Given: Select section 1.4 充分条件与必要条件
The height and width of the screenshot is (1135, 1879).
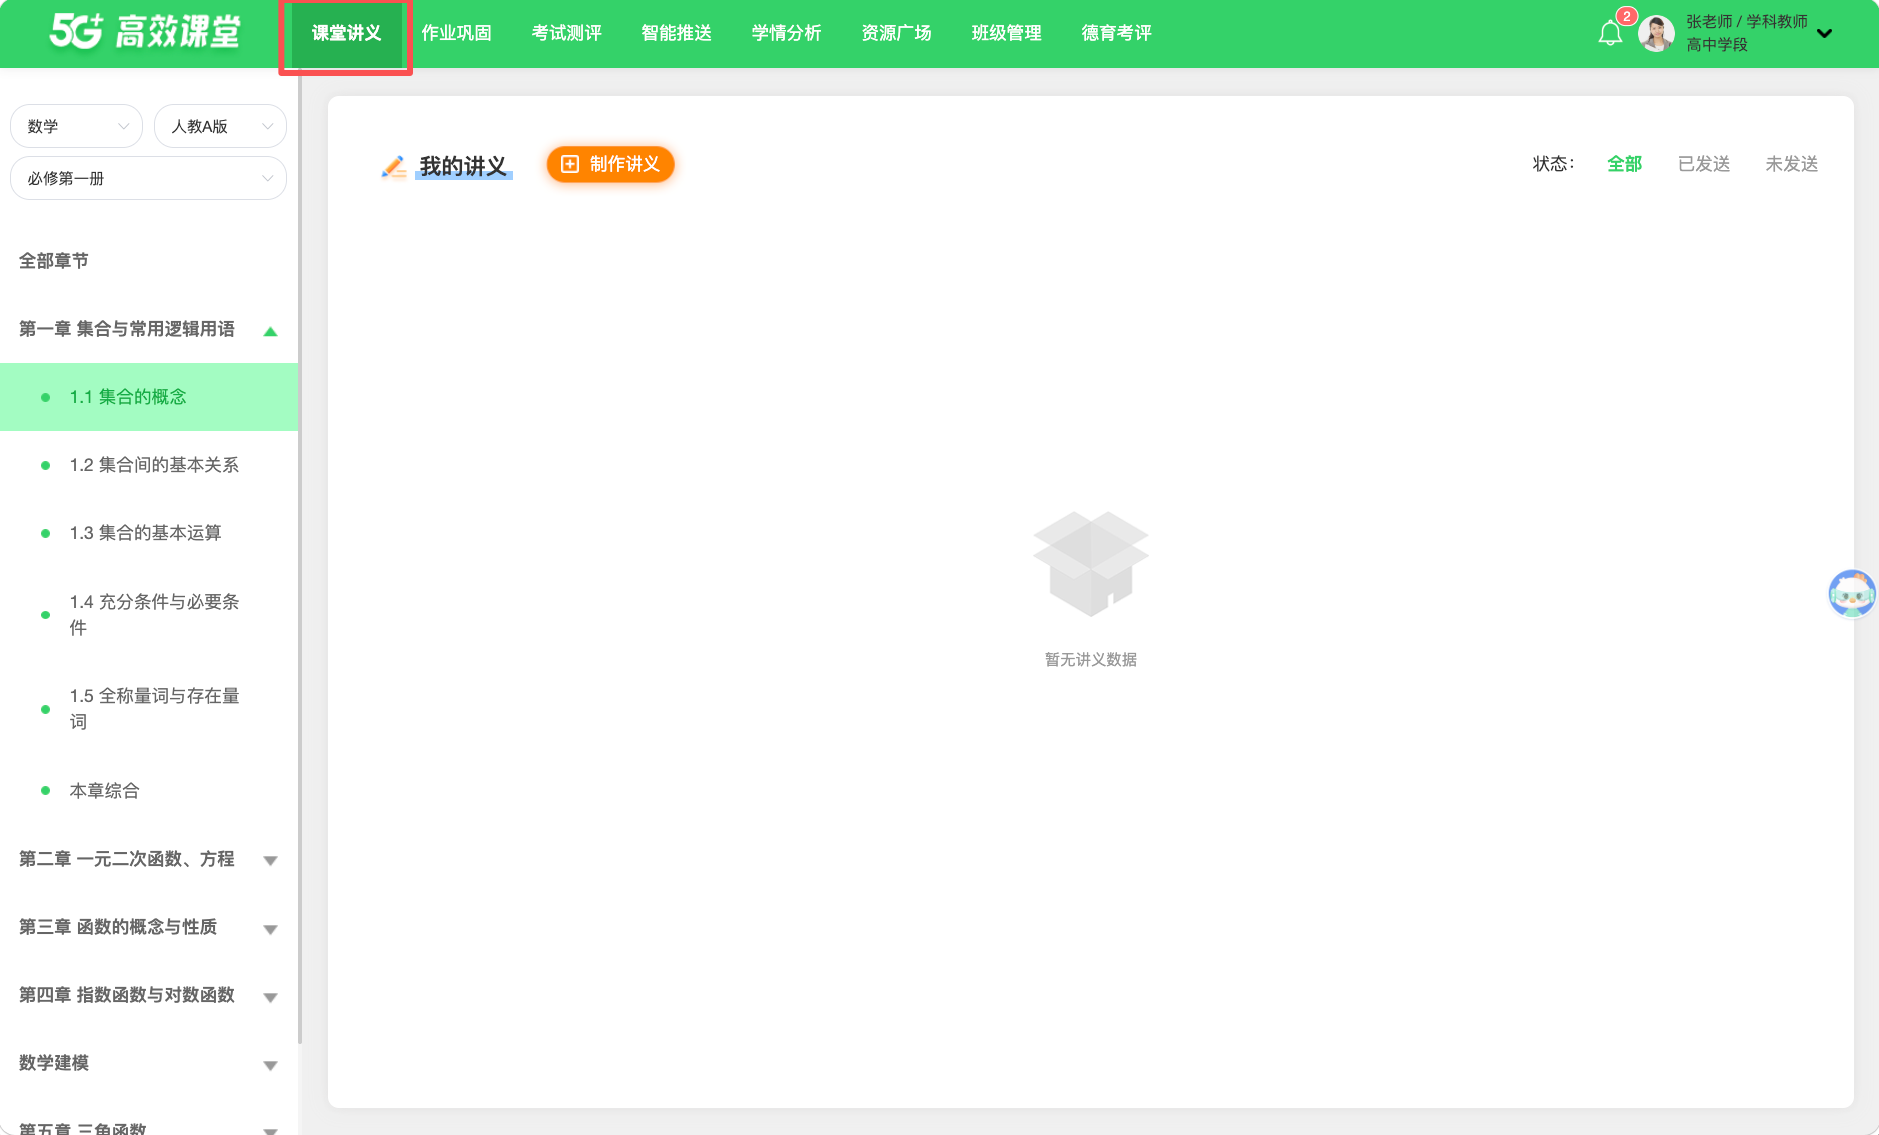Looking at the screenshot, I should (148, 614).
